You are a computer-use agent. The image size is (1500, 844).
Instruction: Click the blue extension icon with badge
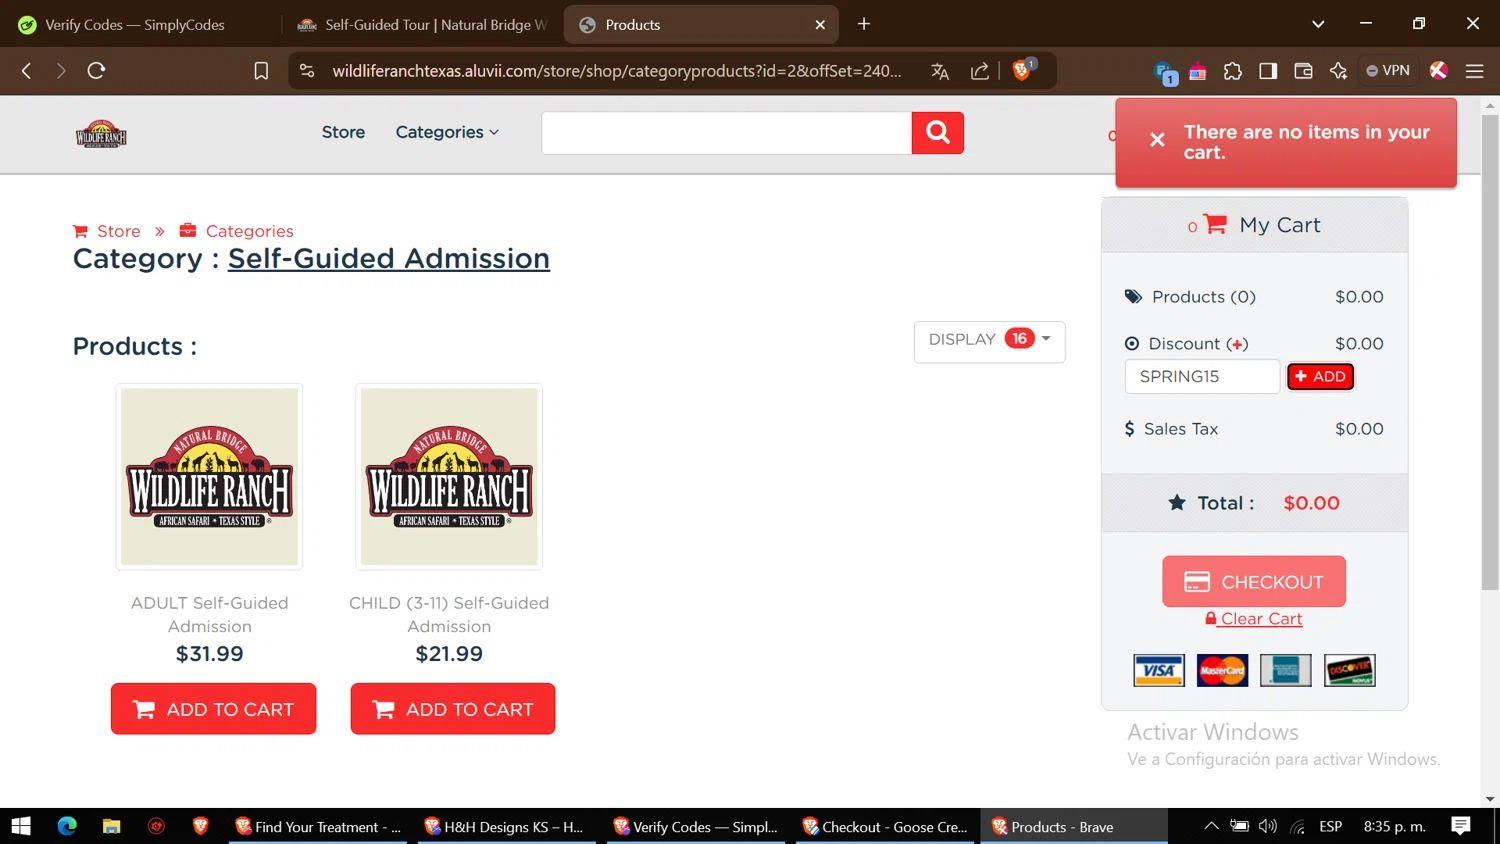(x=1164, y=72)
